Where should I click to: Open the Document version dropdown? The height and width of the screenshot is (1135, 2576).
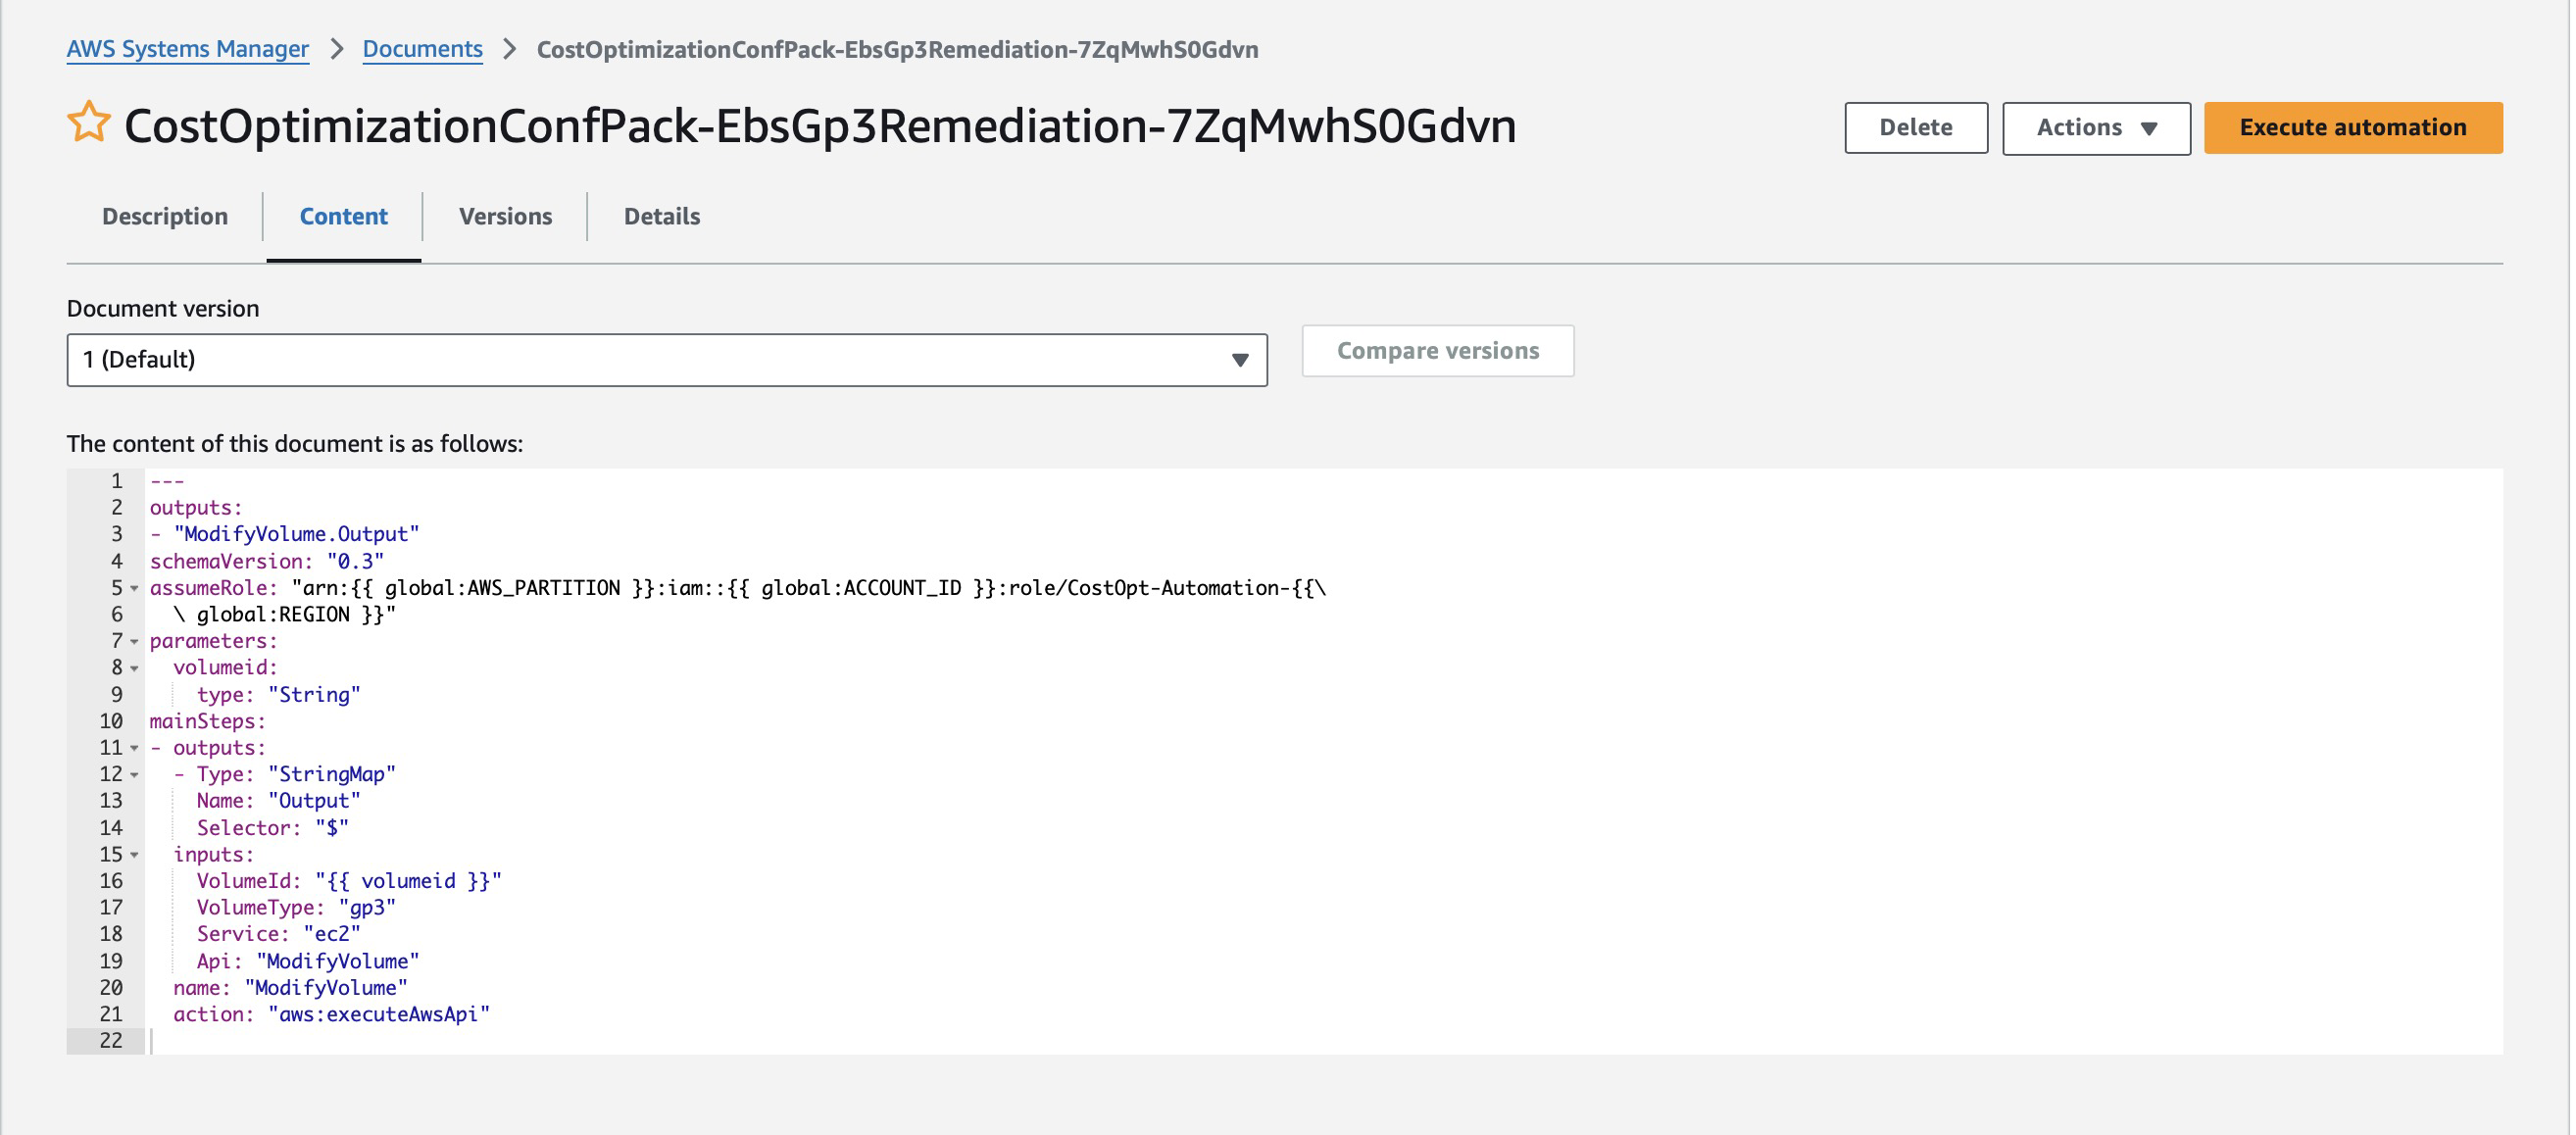(667, 360)
